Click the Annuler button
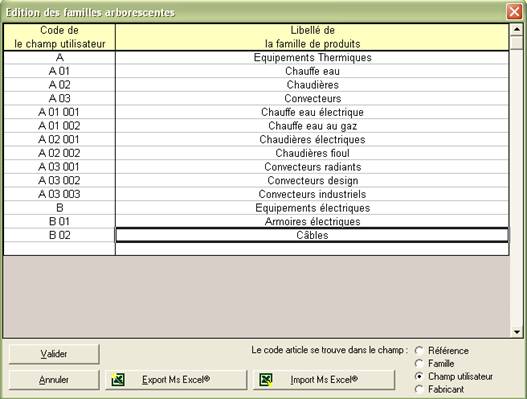 click(54, 380)
